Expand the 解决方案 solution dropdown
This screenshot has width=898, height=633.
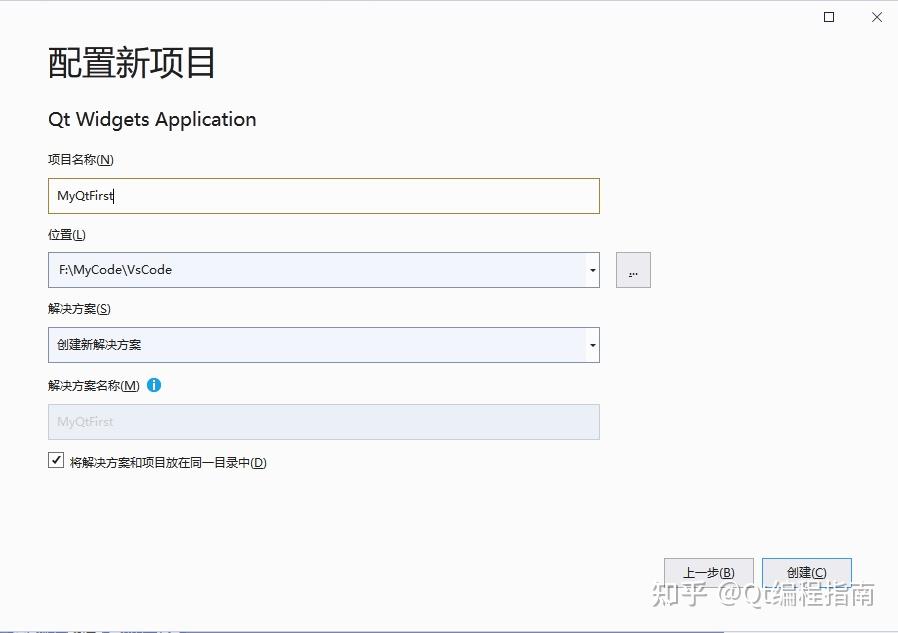(x=591, y=344)
